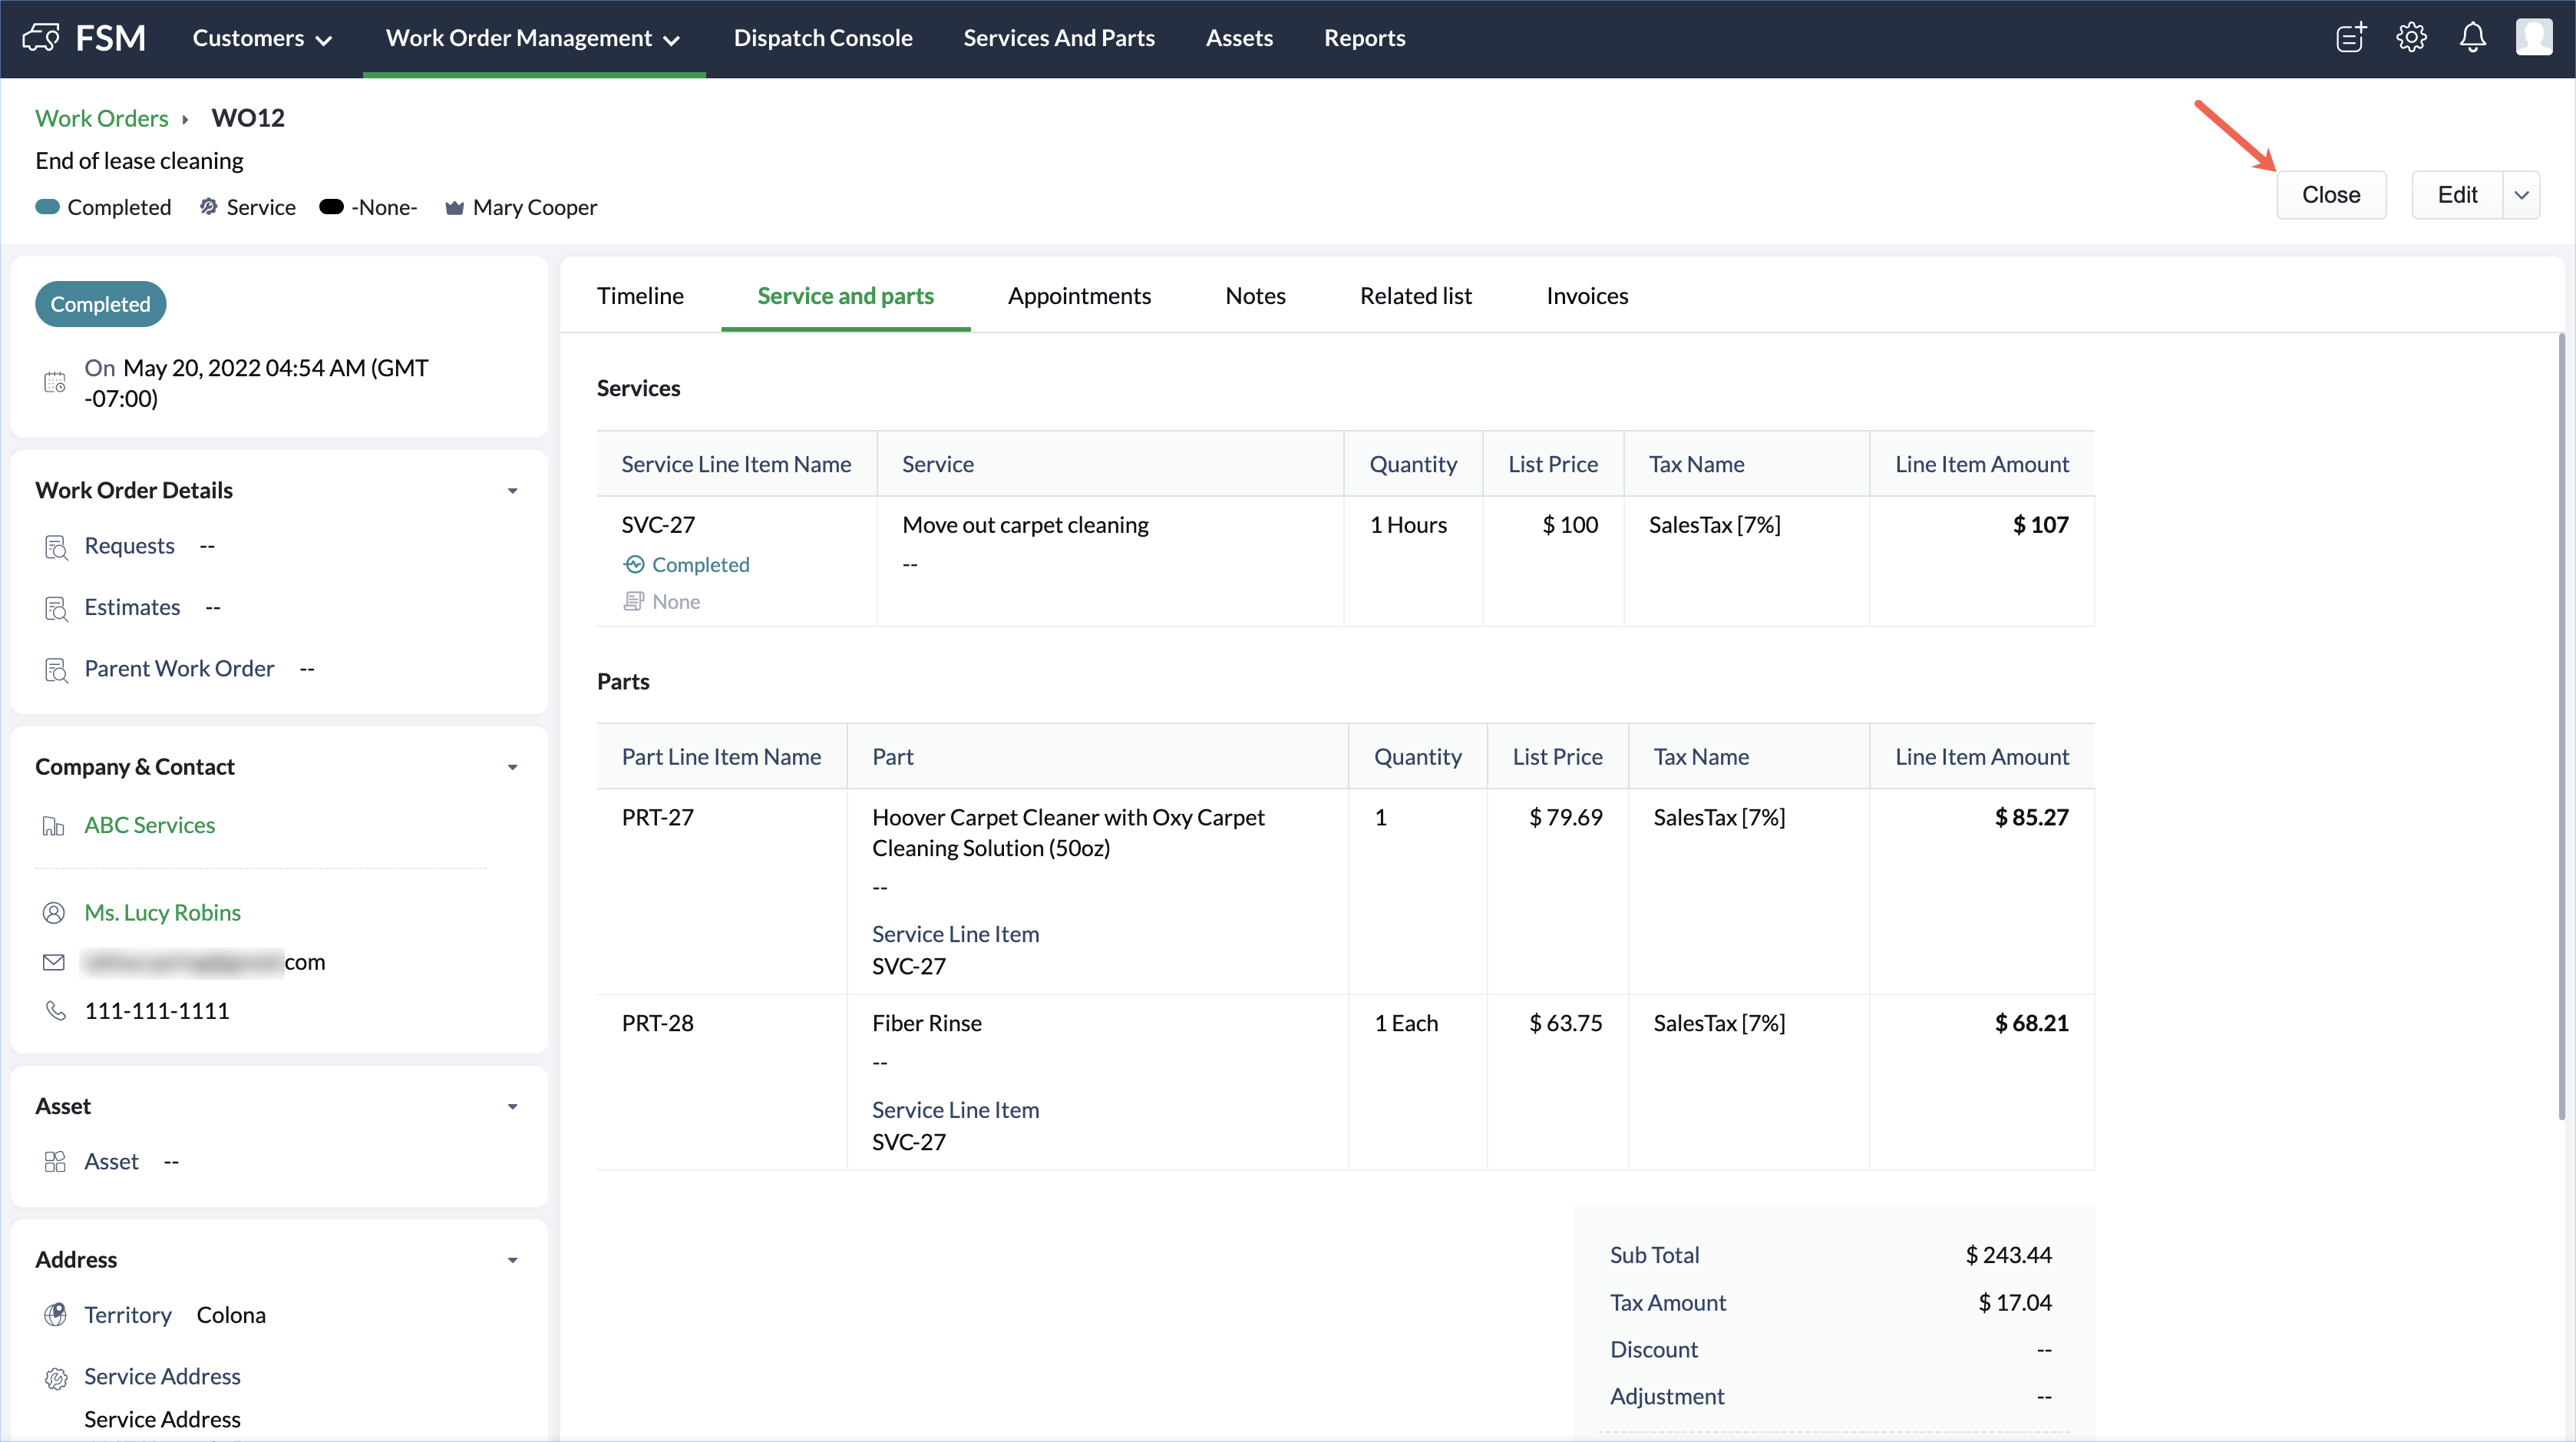The image size is (2576, 1442).
Task: Open the settings gear icon
Action: pos(2411,38)
